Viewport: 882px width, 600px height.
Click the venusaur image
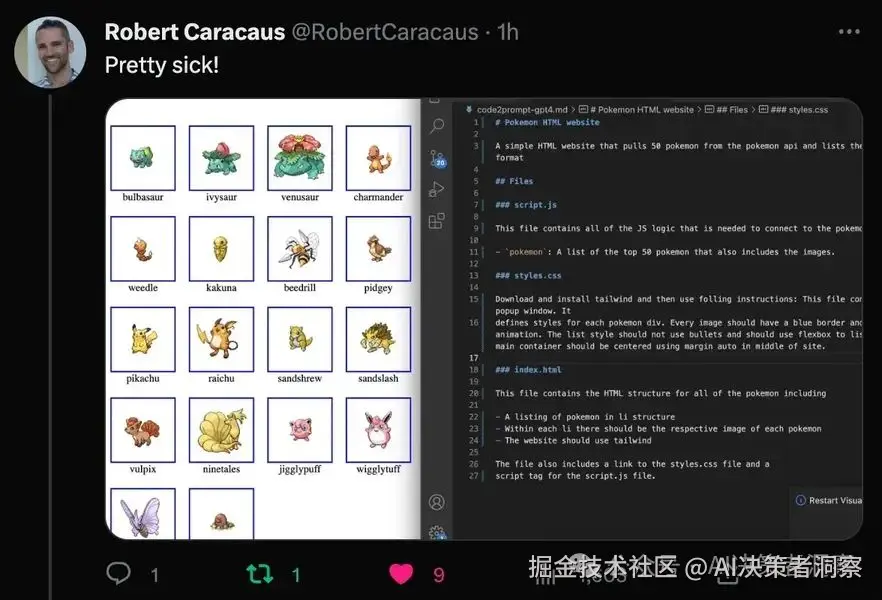(x=300, y=158)
